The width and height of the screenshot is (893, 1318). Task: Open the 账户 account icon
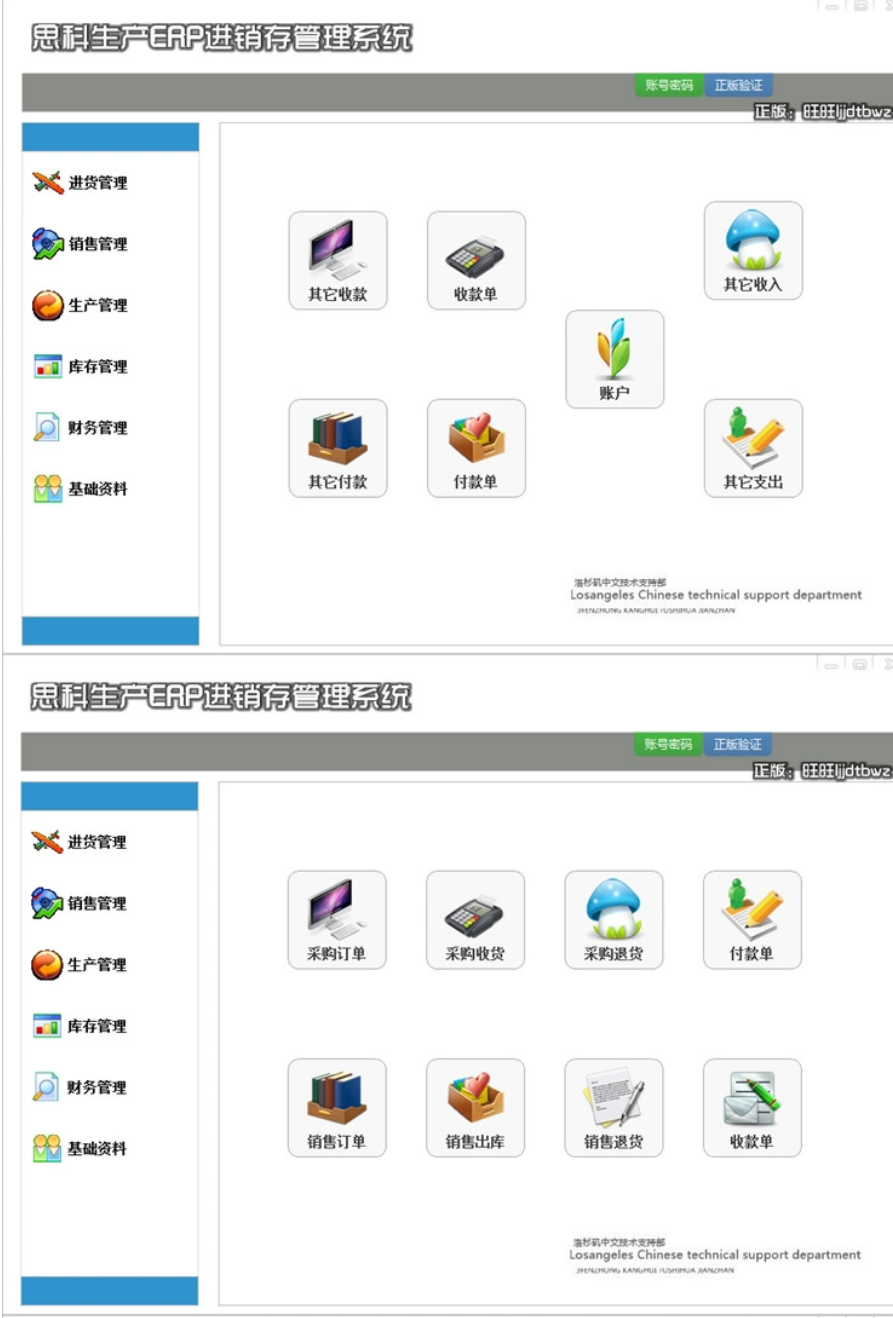614,358
